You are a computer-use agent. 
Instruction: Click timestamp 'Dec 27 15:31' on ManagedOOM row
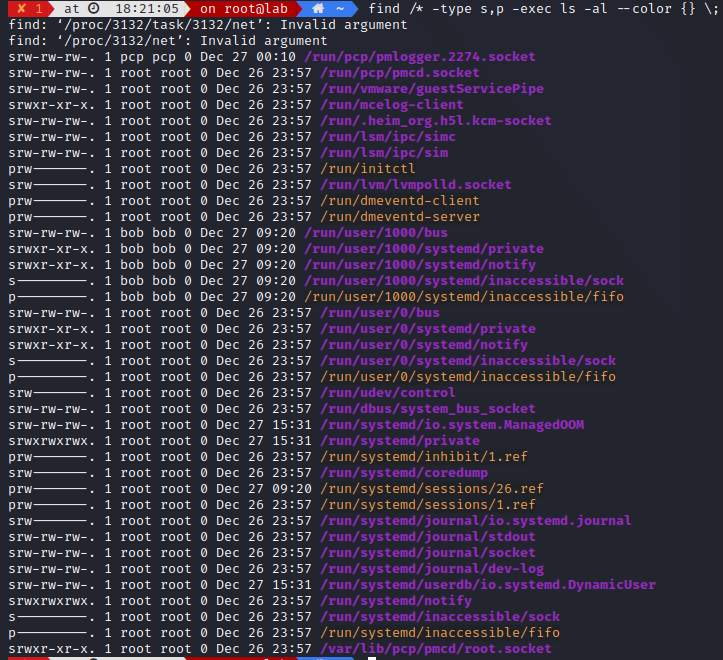(x=264, y=425)
